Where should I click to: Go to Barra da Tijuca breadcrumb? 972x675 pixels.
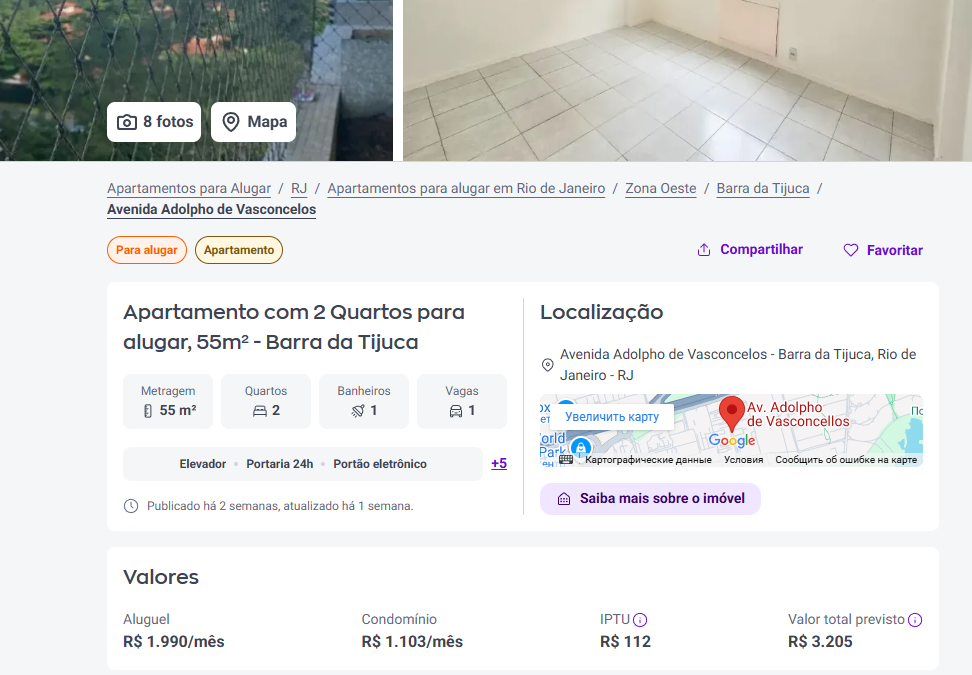pos(763,188)
